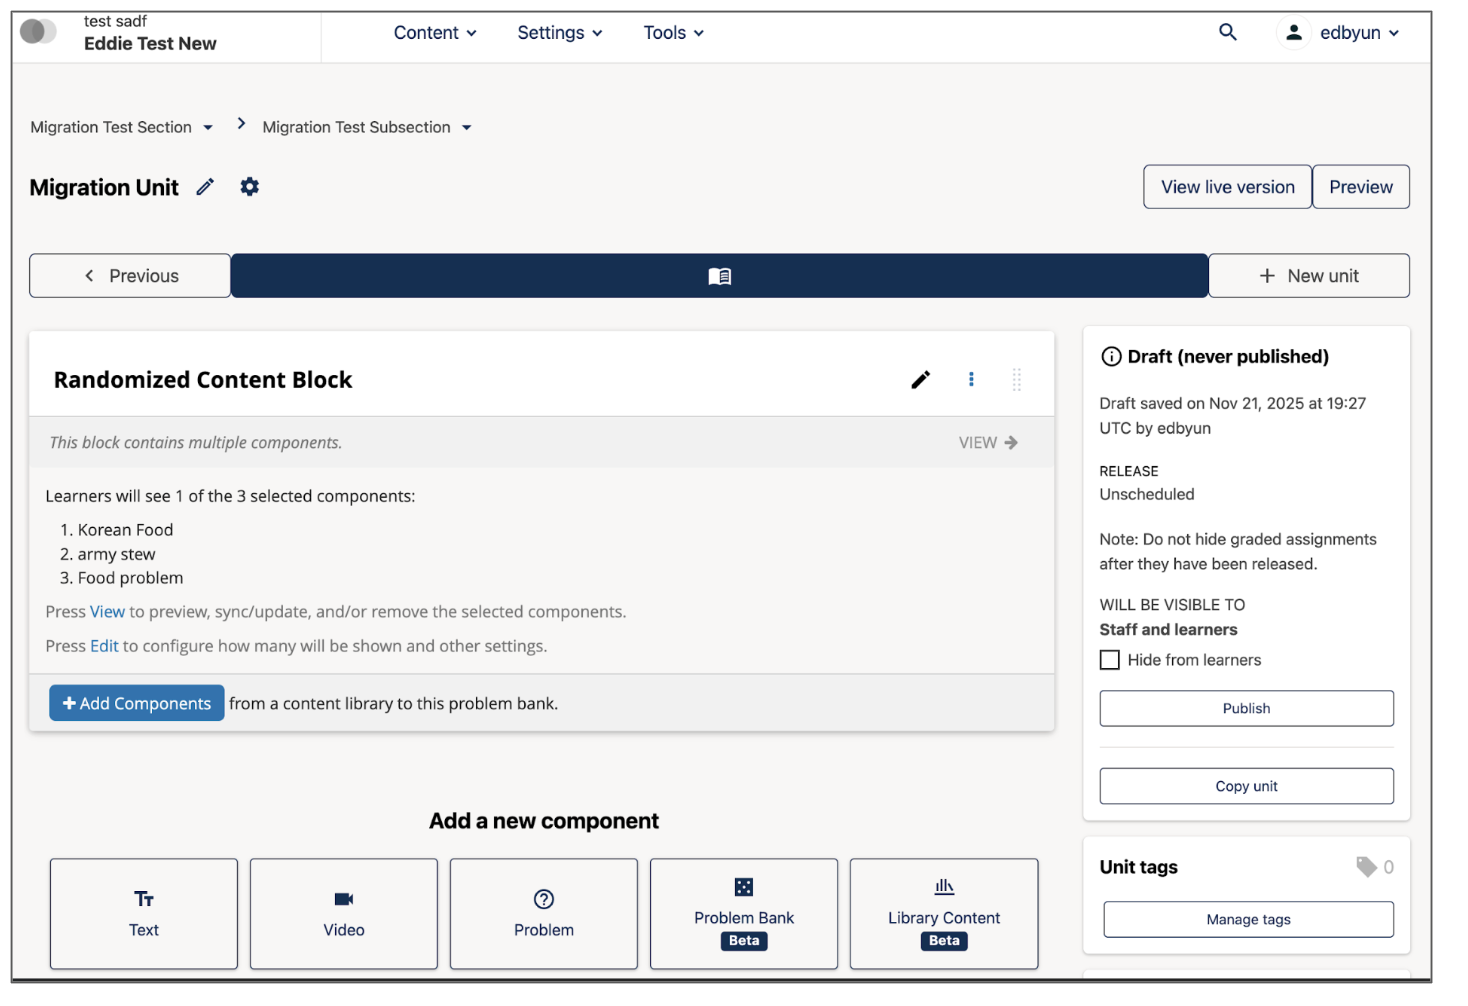Open the Migration Test Subsection dropdown
The height and width of the screenshot is (1006, 1468).
click(x=466, y=127)
